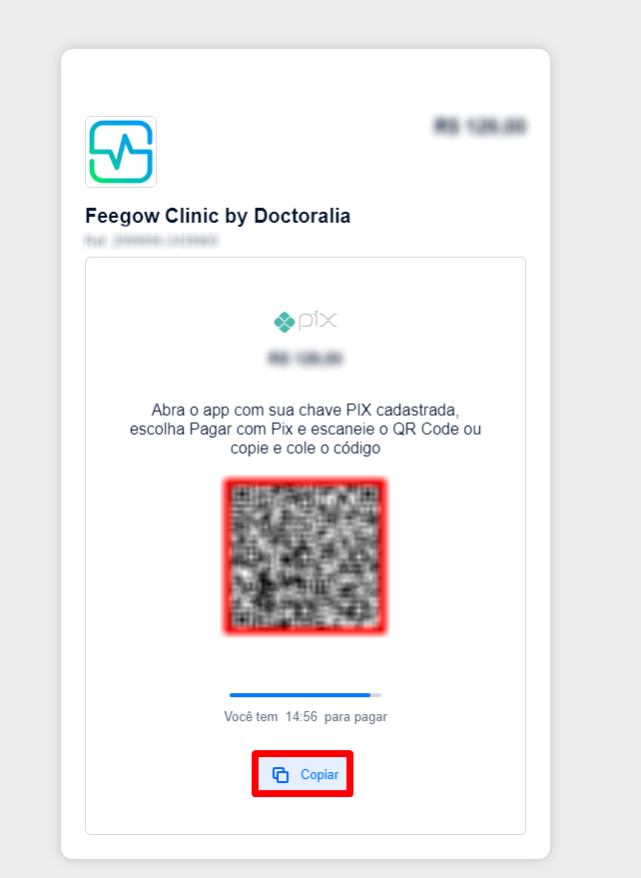The width and height of the screenshot is (641, 878).
Task: Click the 'para pagar' label
Action: [x=355, y=717]
